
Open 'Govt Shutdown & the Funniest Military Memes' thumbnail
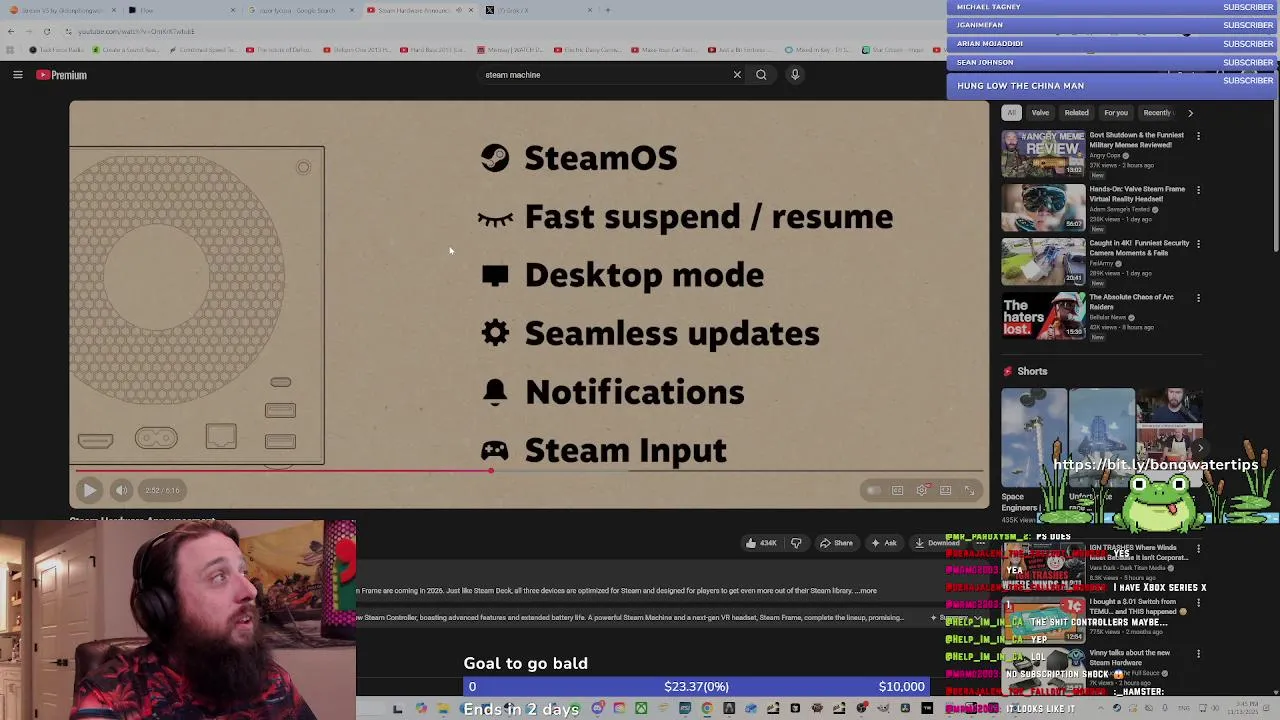click(1043, 152)
